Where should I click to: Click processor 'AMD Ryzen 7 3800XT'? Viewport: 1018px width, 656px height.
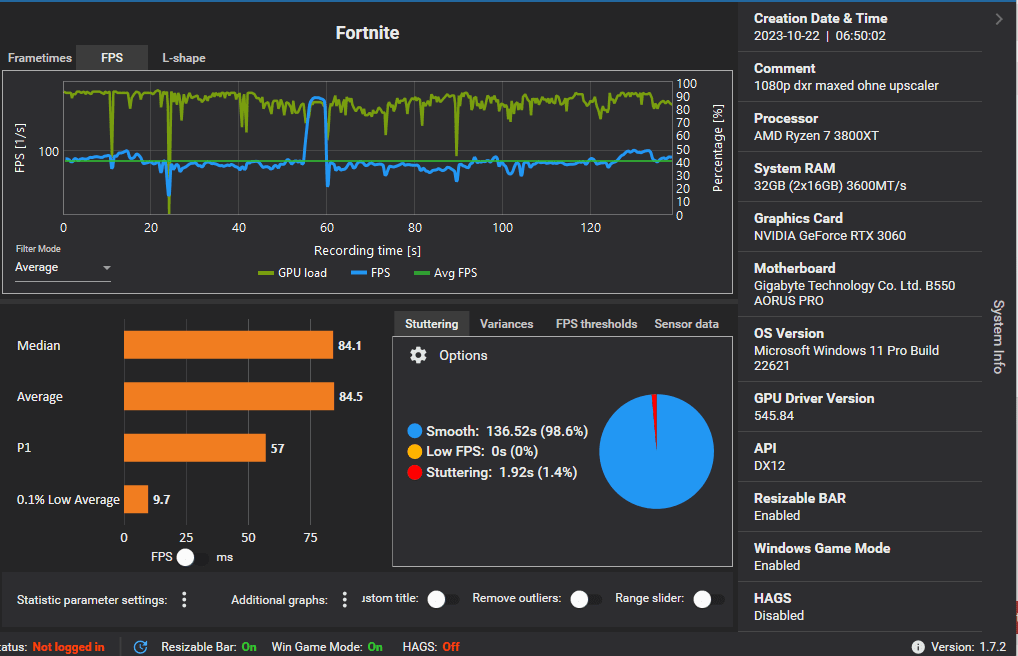pyautogui.click(x=816, y=136)
